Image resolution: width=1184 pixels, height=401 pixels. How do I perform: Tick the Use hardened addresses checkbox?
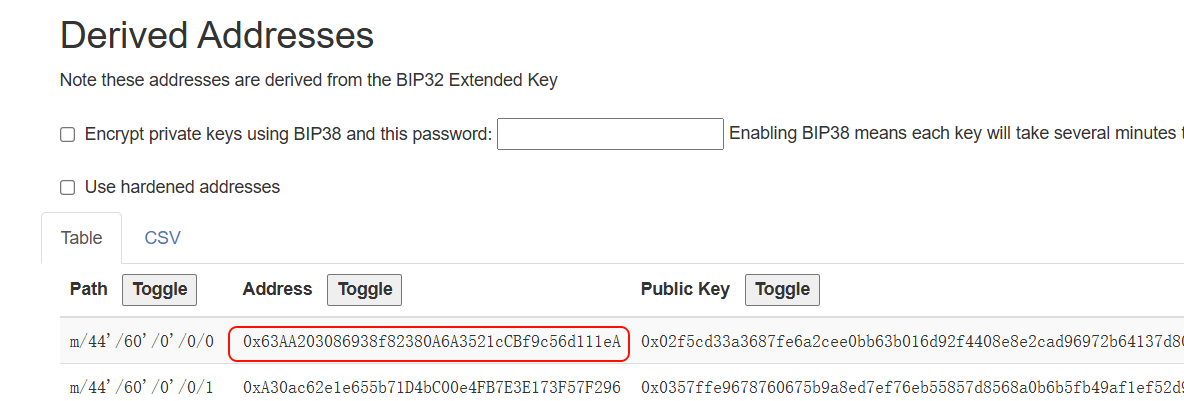pyautogui.click(x=68, y=187)
